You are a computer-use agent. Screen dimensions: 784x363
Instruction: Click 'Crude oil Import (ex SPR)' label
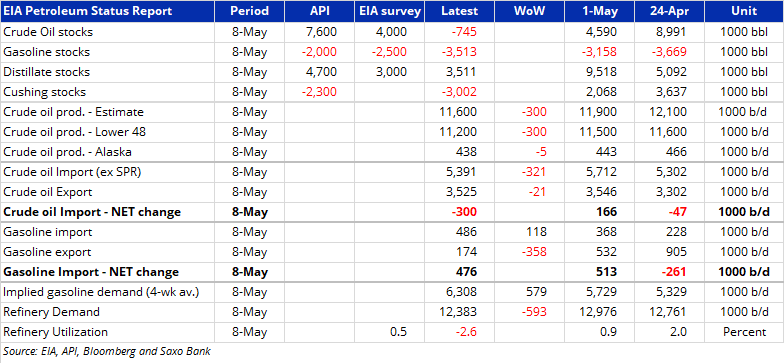click(72, 172)
